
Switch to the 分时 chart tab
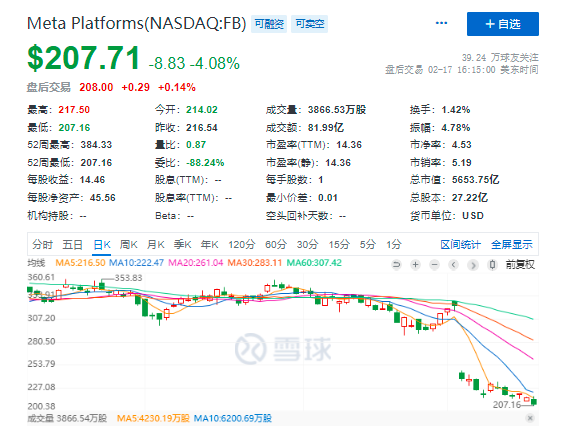[42, 245]
